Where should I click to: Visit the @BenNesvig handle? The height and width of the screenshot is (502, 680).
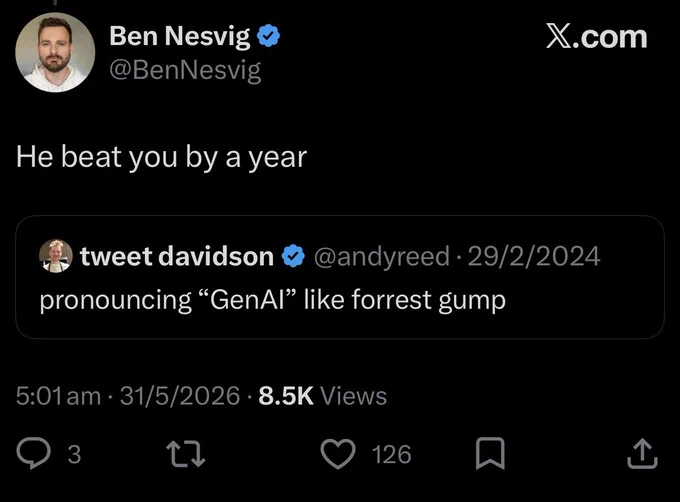coord(185,70)
